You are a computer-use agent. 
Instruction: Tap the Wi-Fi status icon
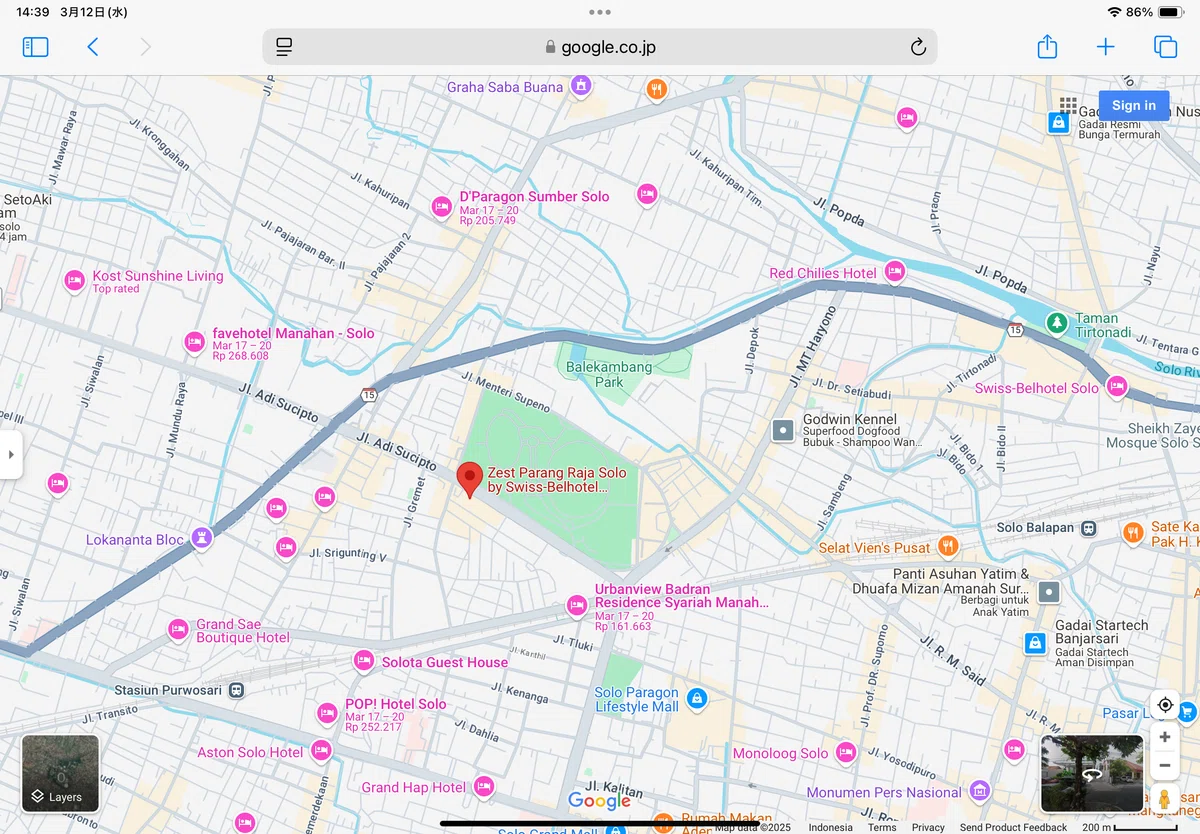click(x=1114, y=12)
